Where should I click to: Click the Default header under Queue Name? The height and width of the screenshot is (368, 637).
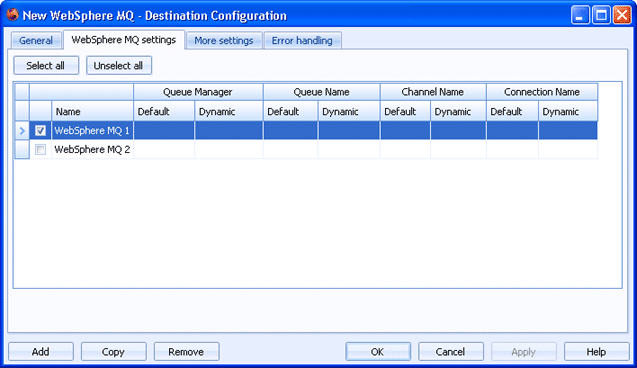tap(290, 111)
